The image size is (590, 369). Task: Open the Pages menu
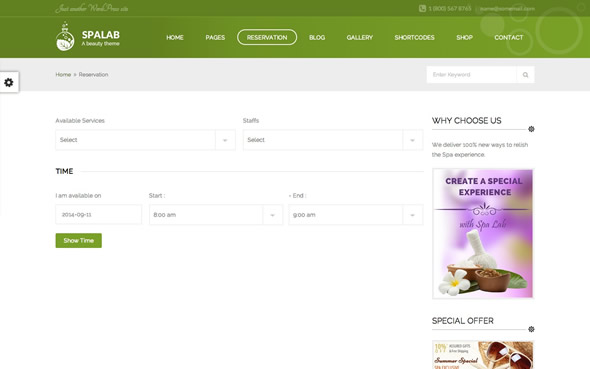215,38
